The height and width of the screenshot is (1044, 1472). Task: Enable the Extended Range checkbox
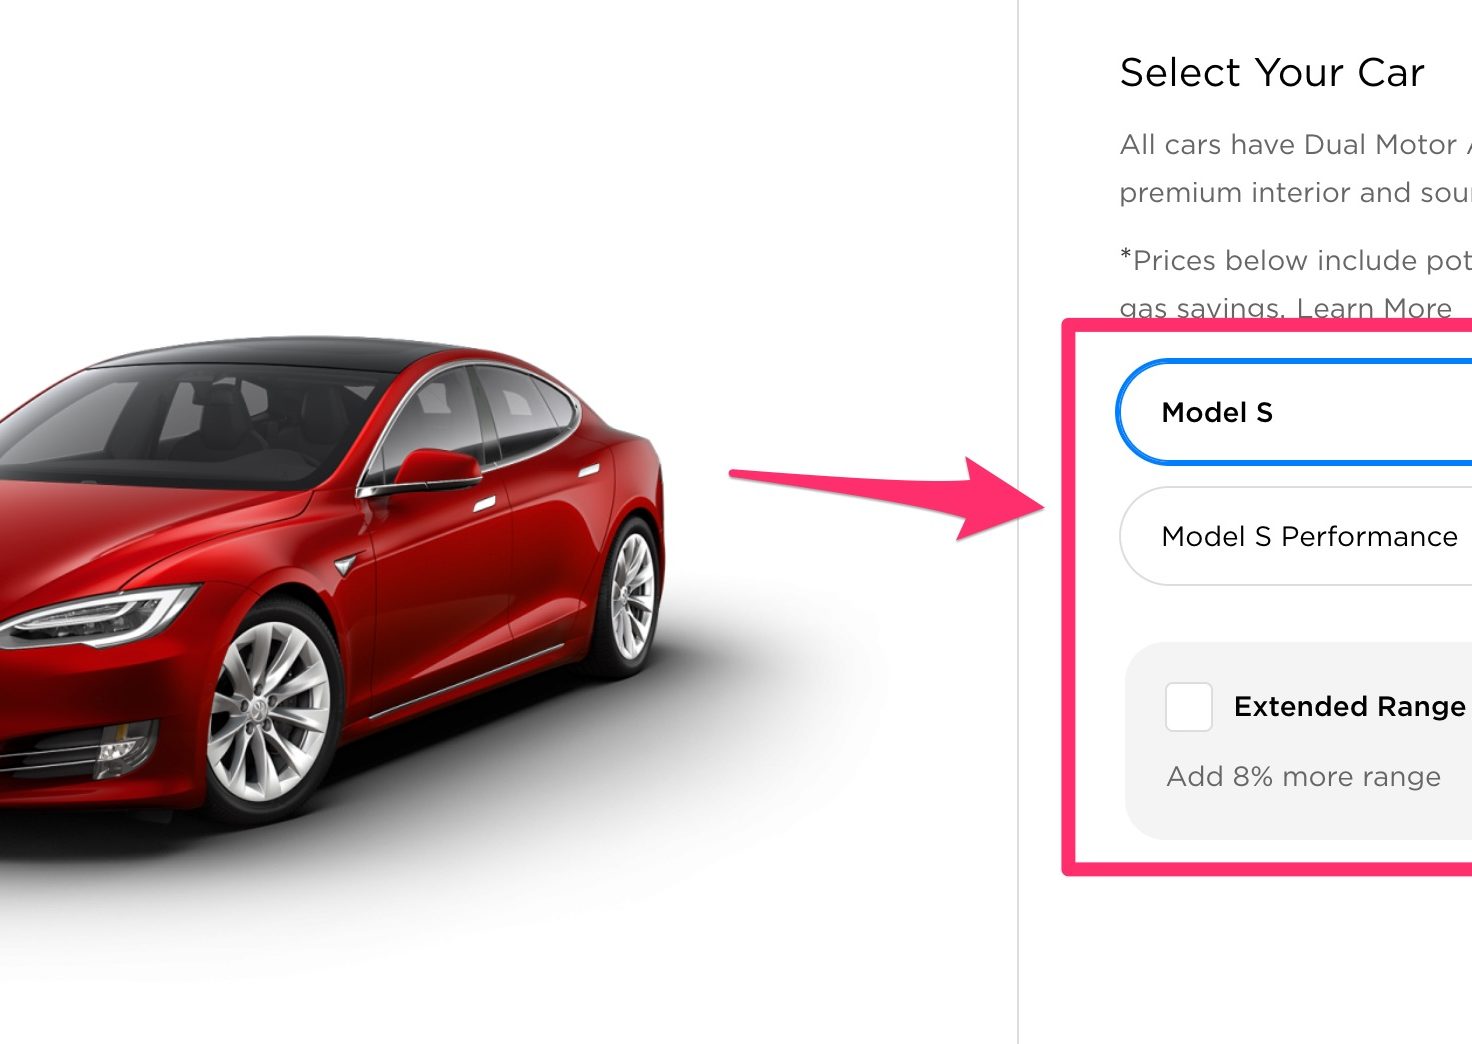pos(1189,707)
